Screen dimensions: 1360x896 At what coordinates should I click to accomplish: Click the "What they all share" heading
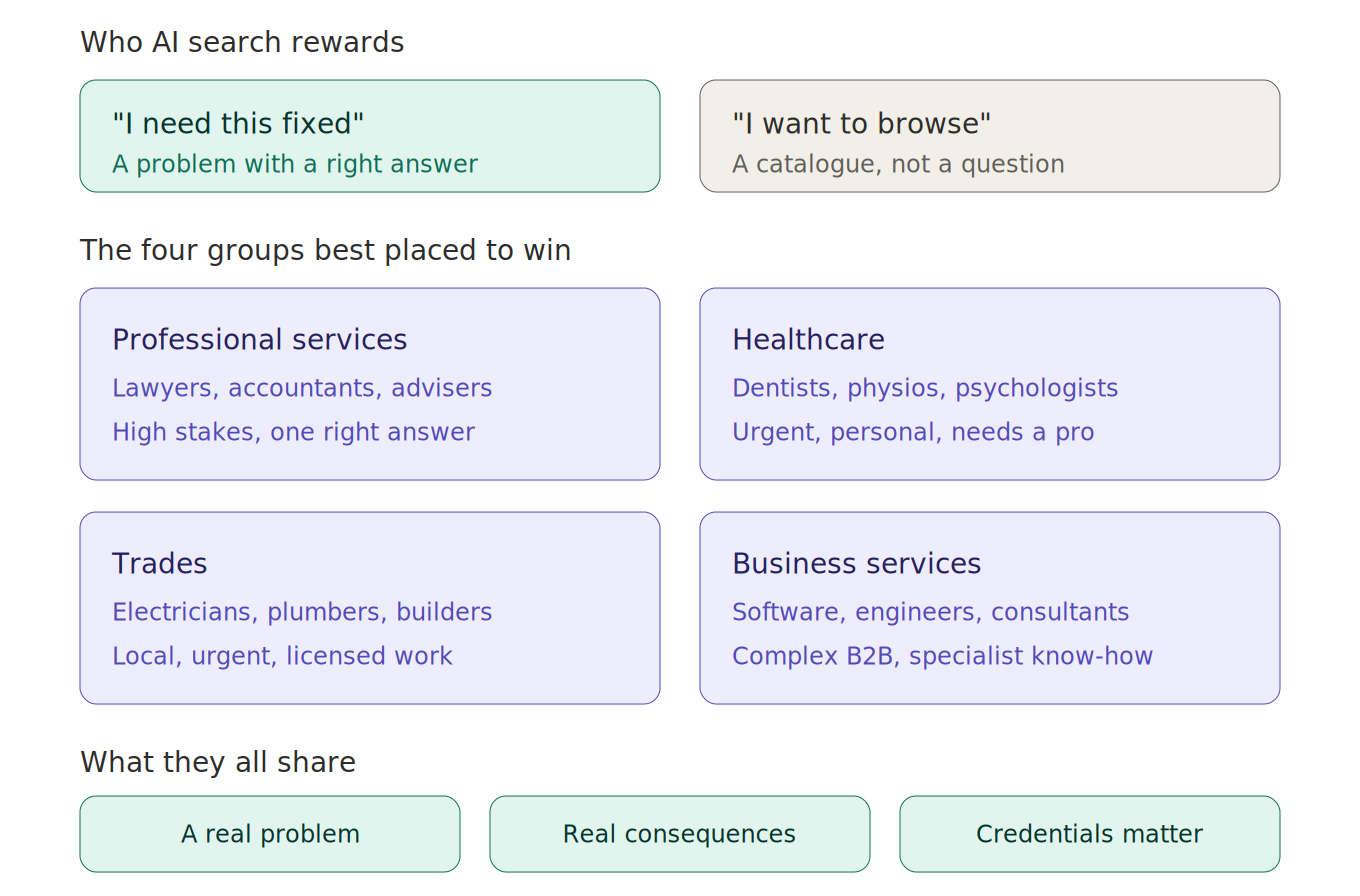click(x=218, y=762)
